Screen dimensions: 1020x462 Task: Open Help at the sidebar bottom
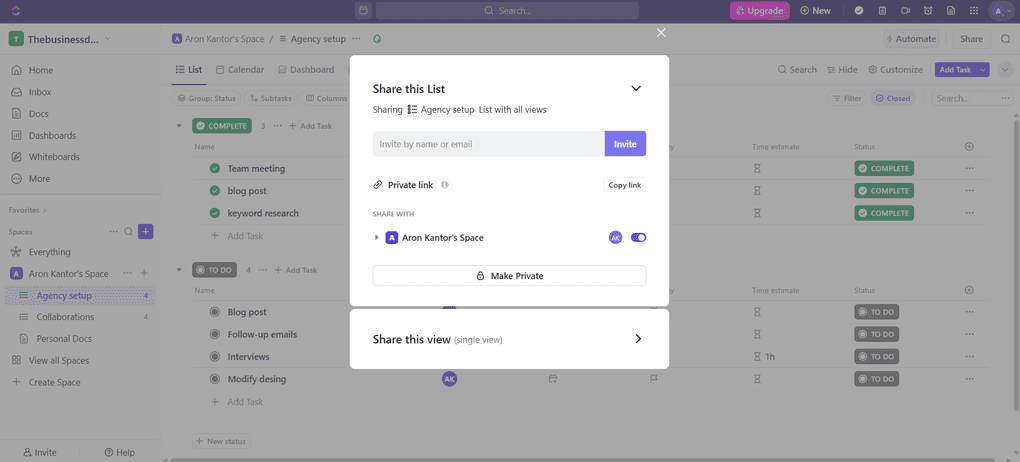tap(120, 452)
